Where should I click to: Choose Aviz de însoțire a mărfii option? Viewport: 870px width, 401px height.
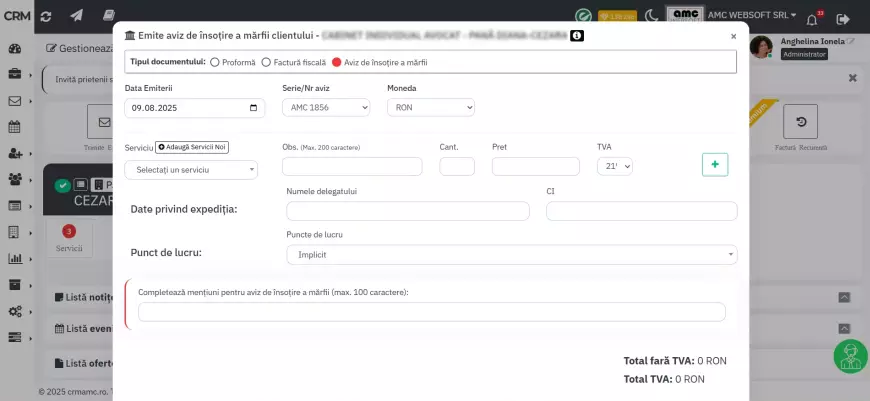pyautogui.click(x=336, y=62)
